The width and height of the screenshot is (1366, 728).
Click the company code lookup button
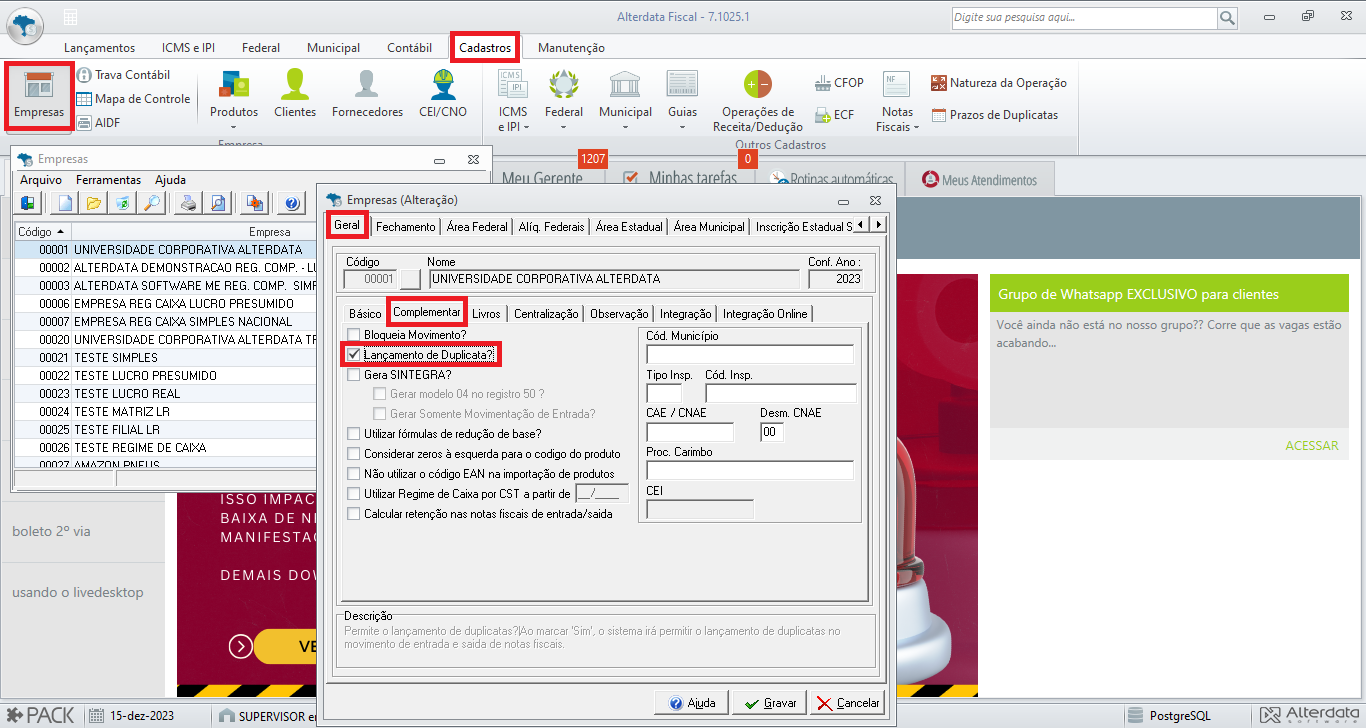pyautogui.click(x=410, y=279)
